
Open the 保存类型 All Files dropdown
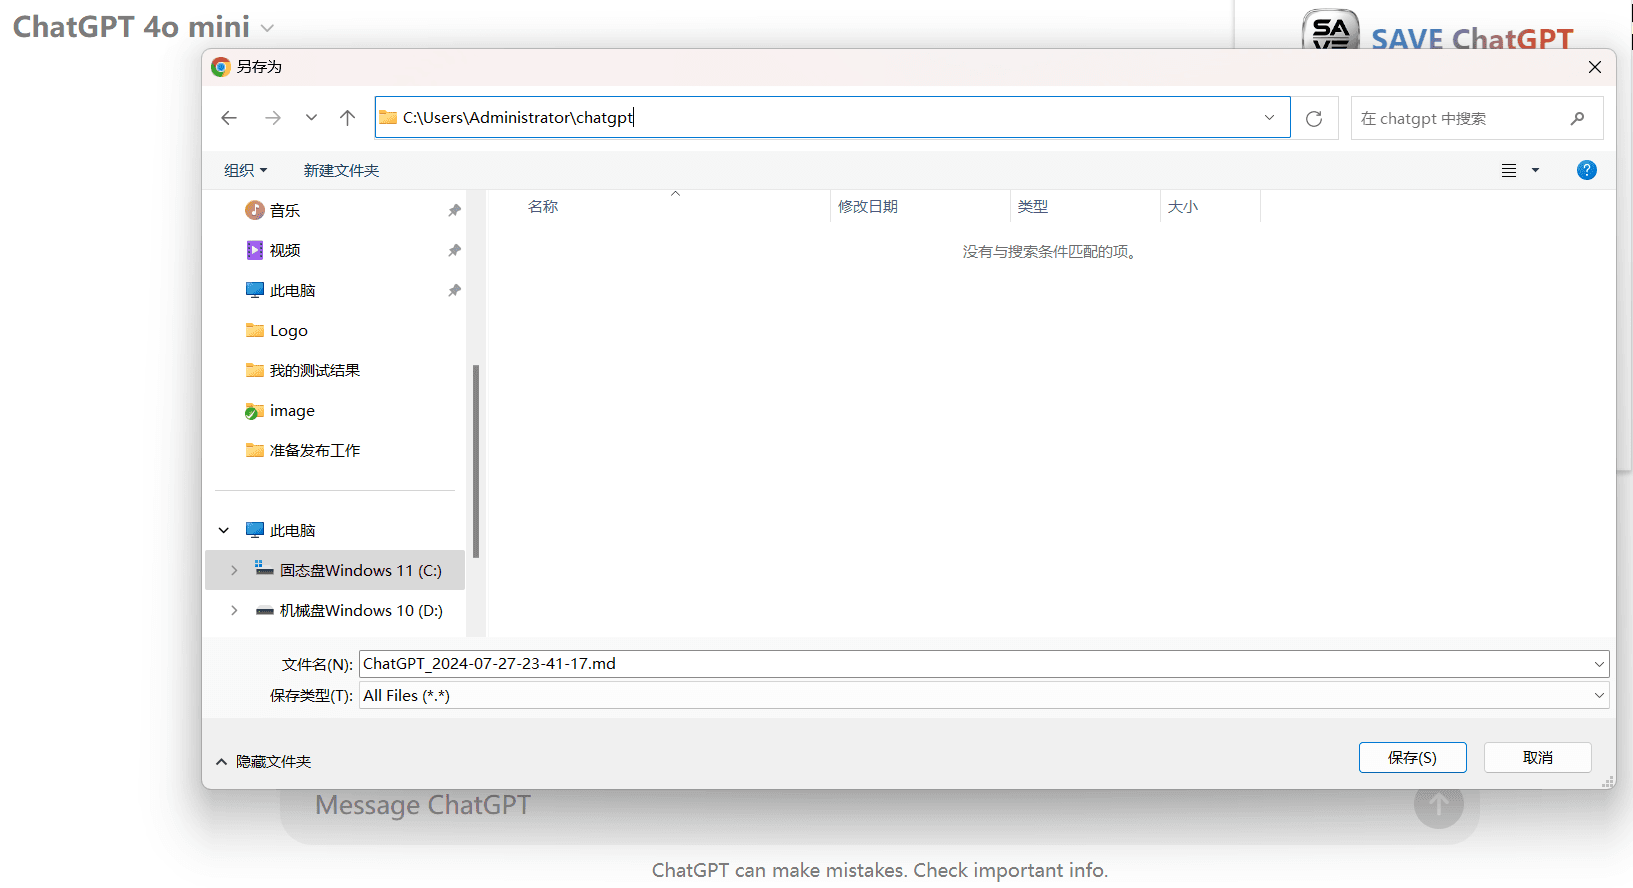984,695
